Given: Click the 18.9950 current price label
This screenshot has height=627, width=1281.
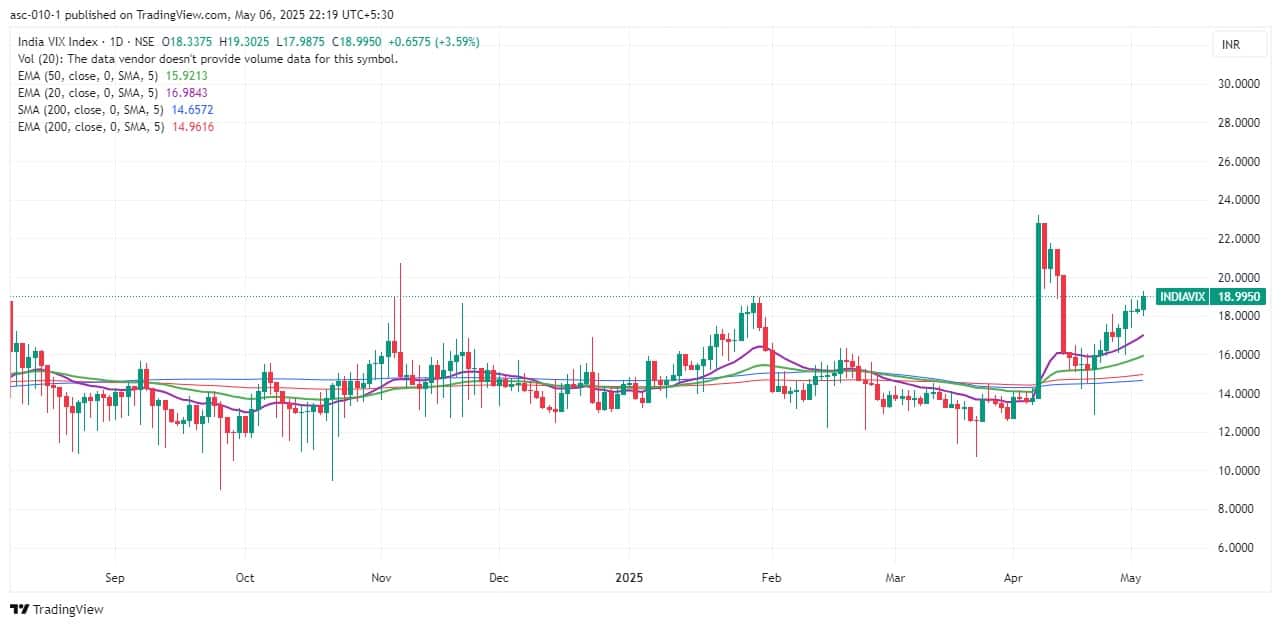Looking at the screenshot, I should (x=1237, y=297).
